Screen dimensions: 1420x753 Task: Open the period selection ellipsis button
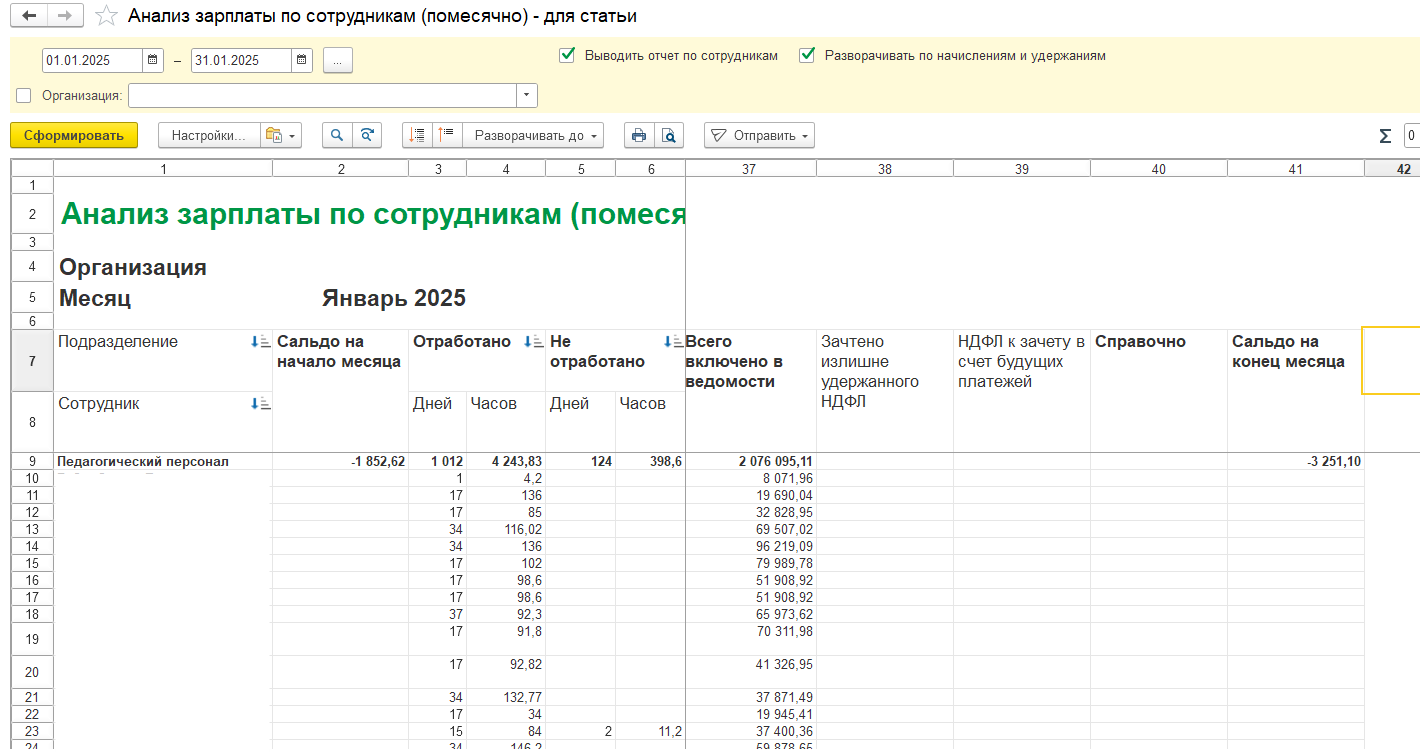[x=338, y=60]
